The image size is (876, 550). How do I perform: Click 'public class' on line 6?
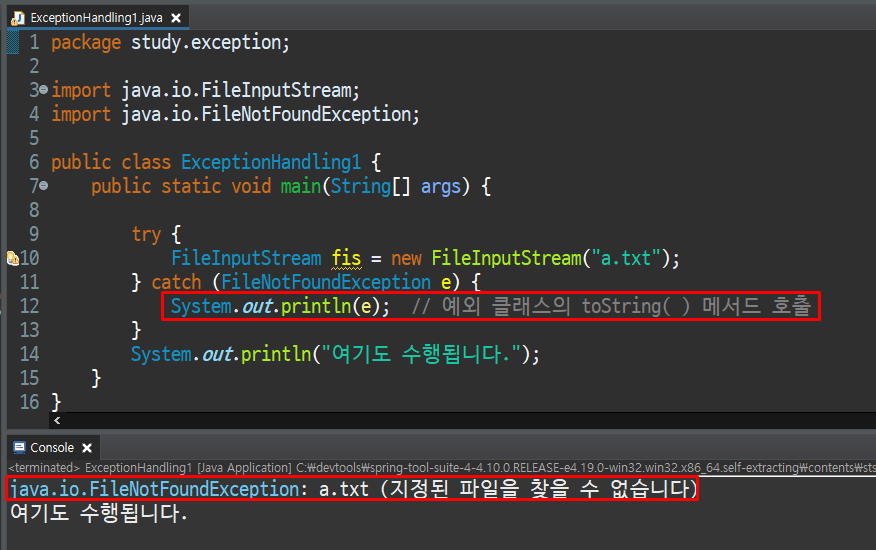[111, 162]
